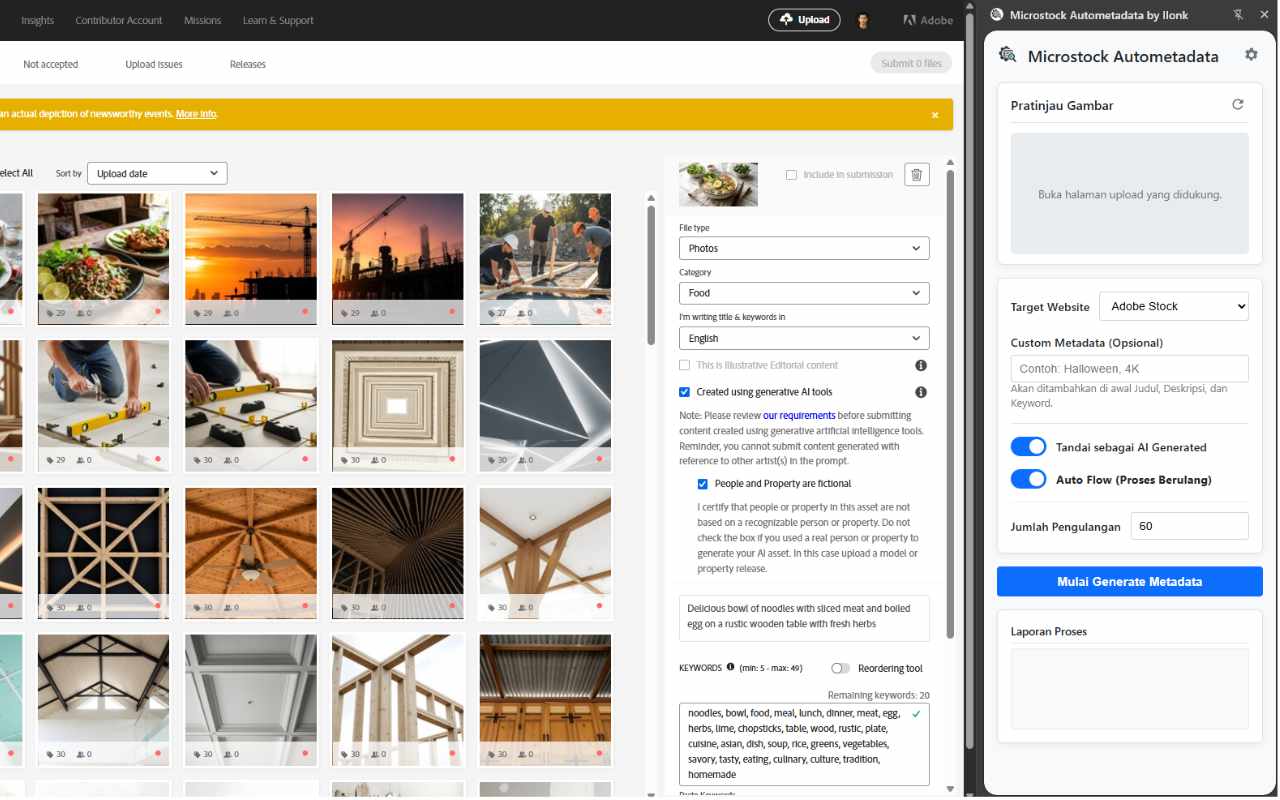Open the user profile avatar
The image size is (1280, 800).
(863, 20)
